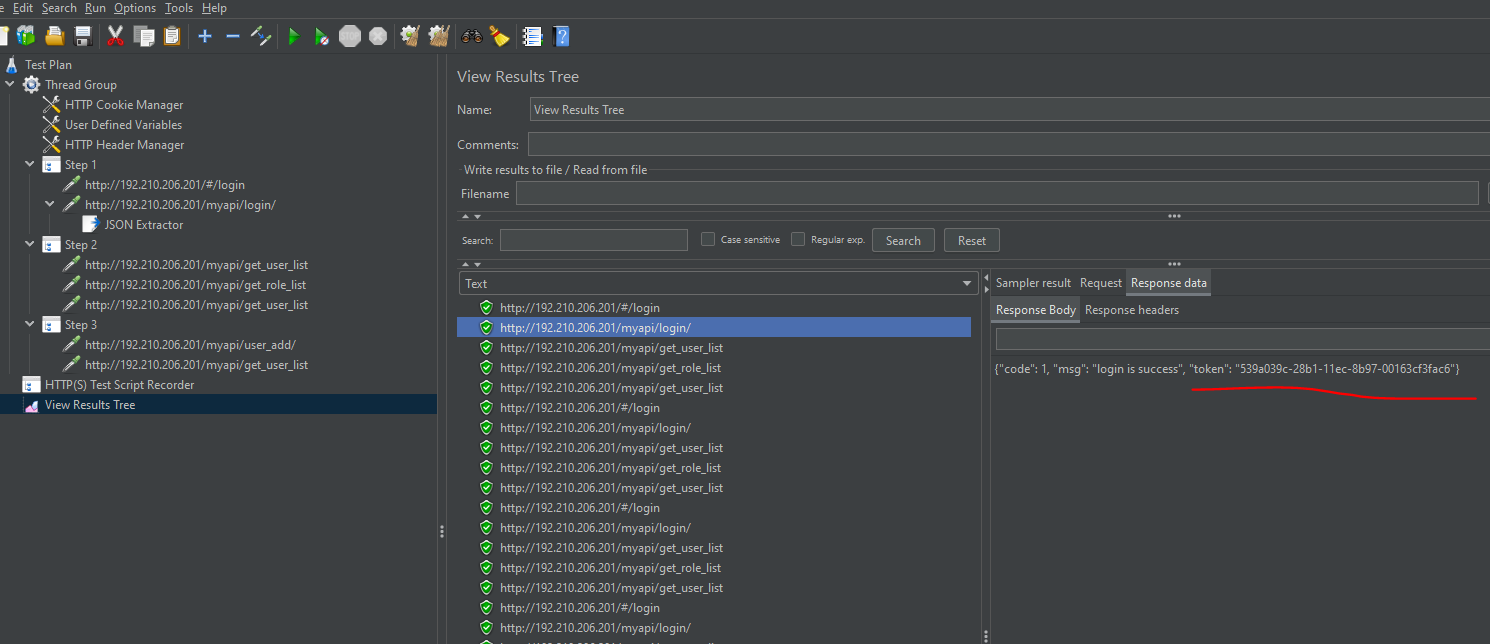The width and height of the screenshot is (1490, 644).
Task: Select the myapi/get_role_list sampler under Step 2
Action: [195, 285]
